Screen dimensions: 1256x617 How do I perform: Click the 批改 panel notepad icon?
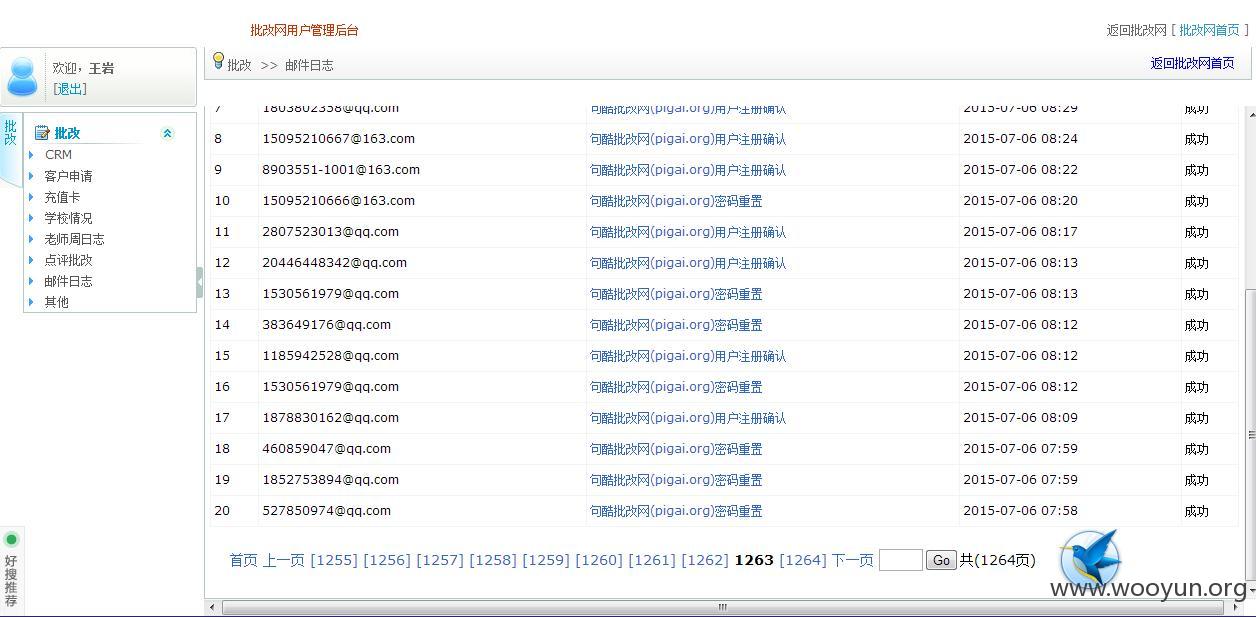42,132
